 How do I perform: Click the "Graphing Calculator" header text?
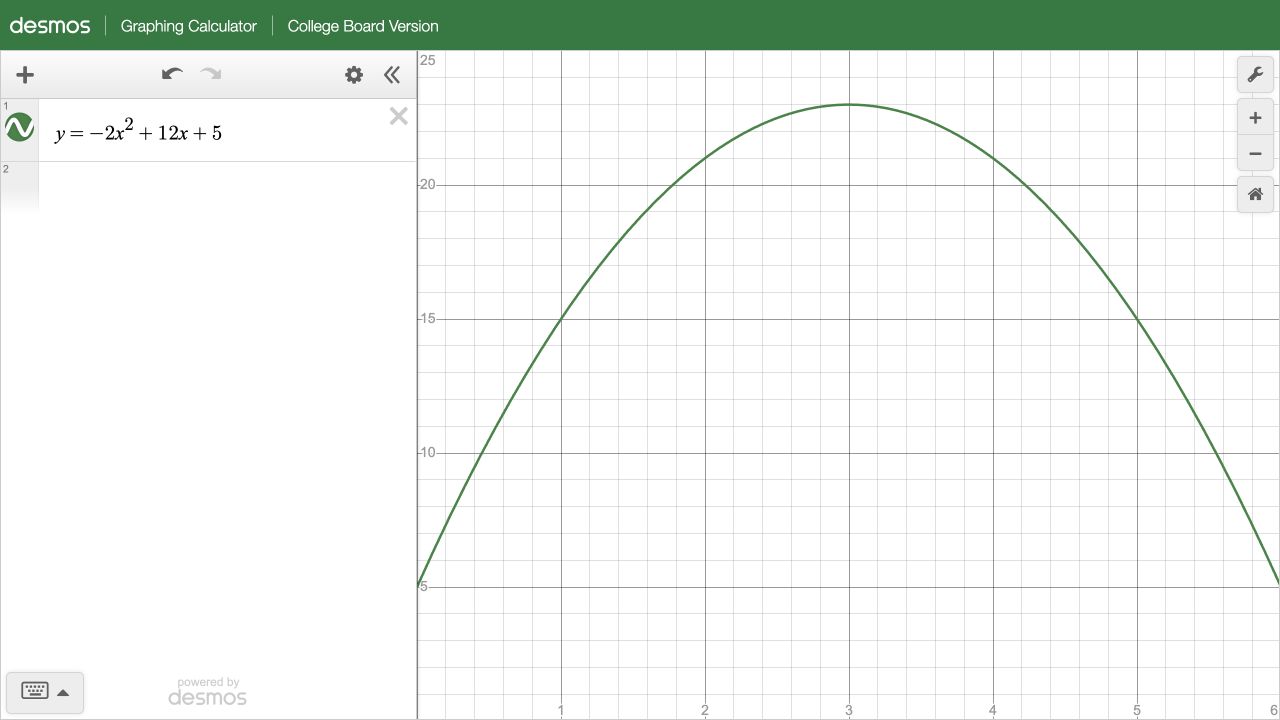(189, 26)
